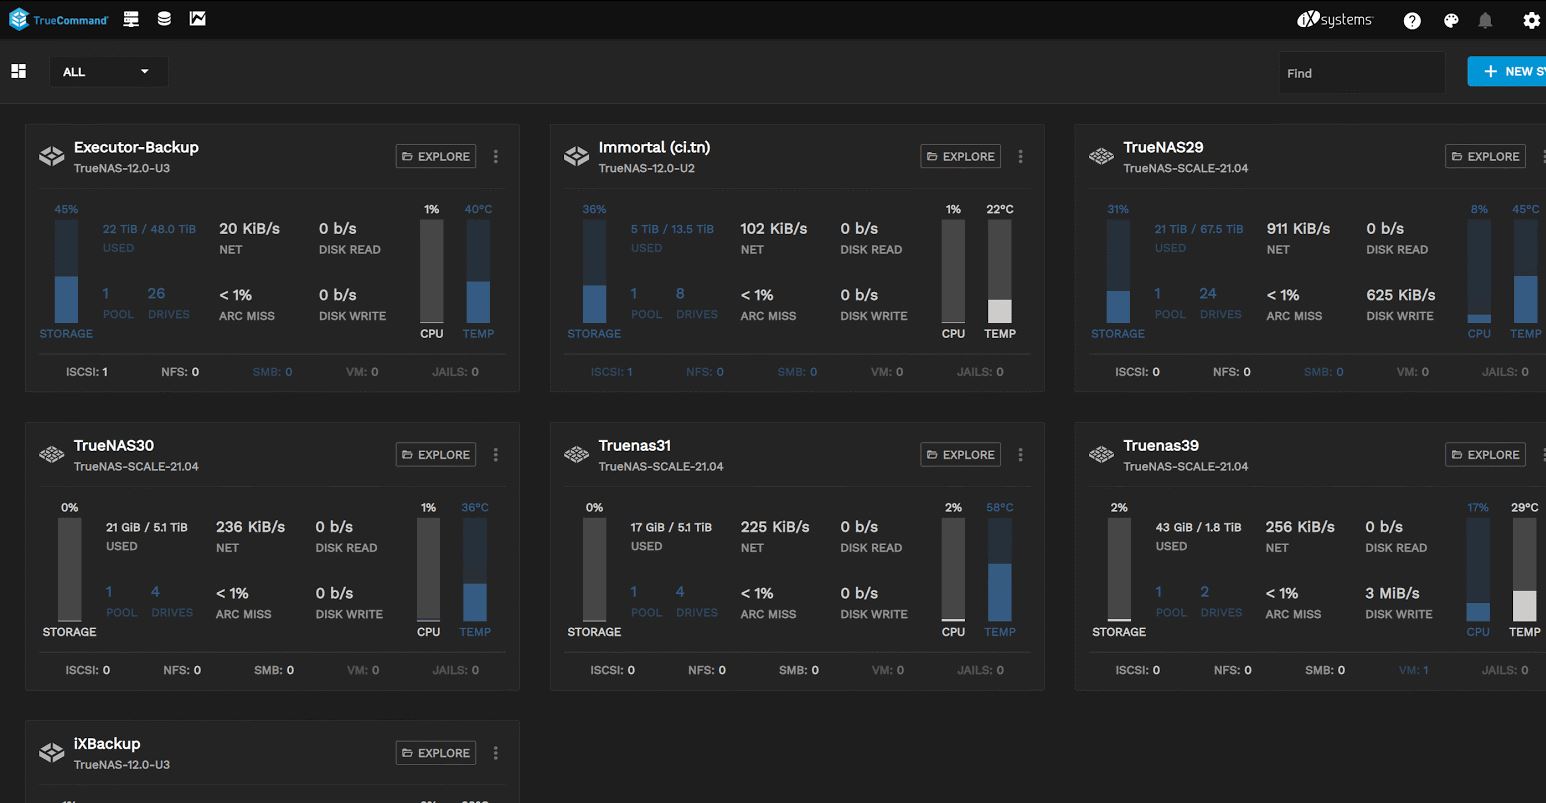1546x803 pixels.
Task: Open the Truenas31 three-dot menu
Action: tap(1021, 454)
